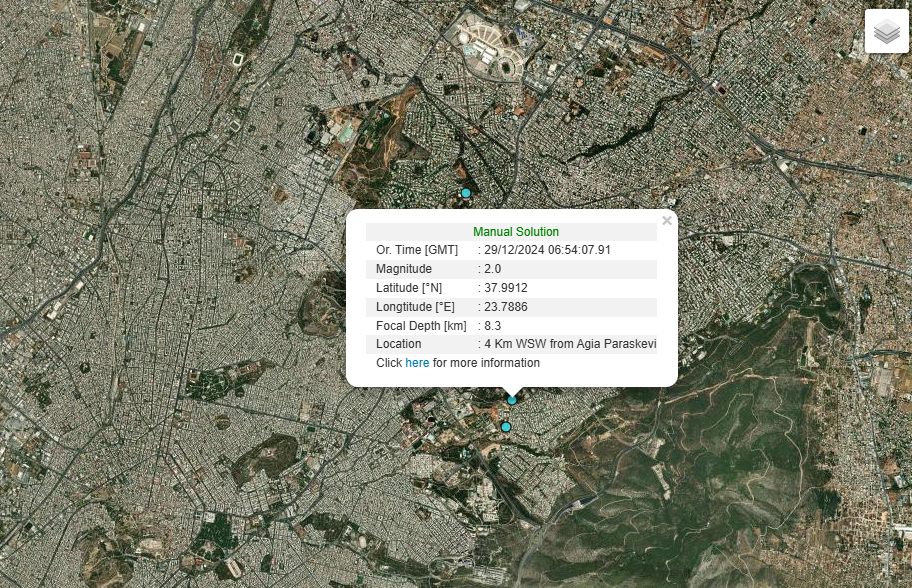The image size is (912, 588).
Task: Click the 'Location' row label
Action: tap(399, 344)
